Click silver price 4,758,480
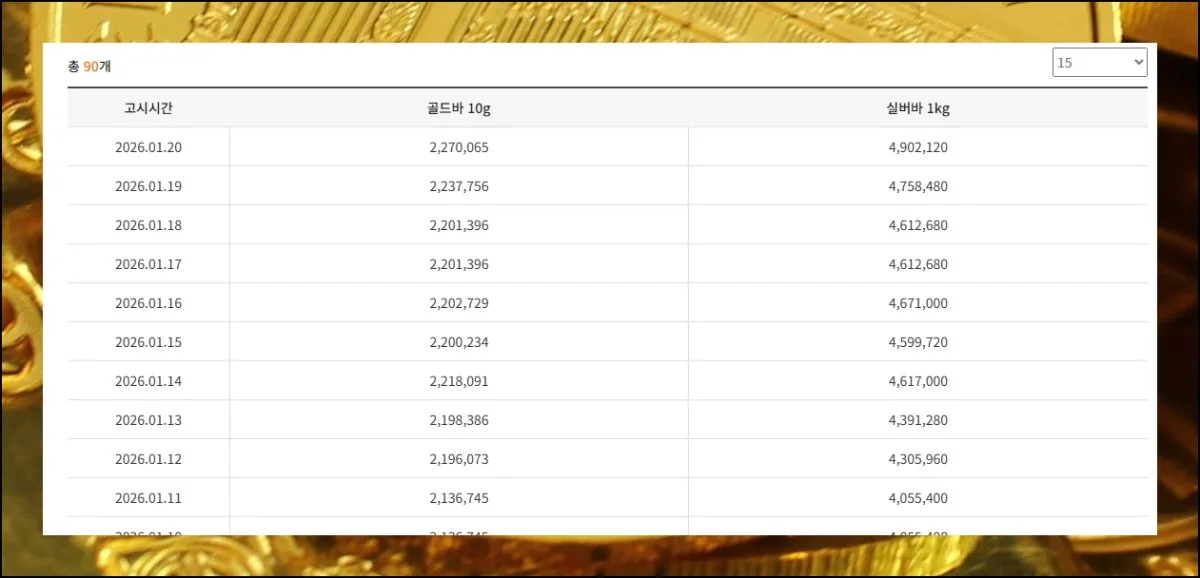The height and width of the screenshot is (578, 1200). [917, 186]
